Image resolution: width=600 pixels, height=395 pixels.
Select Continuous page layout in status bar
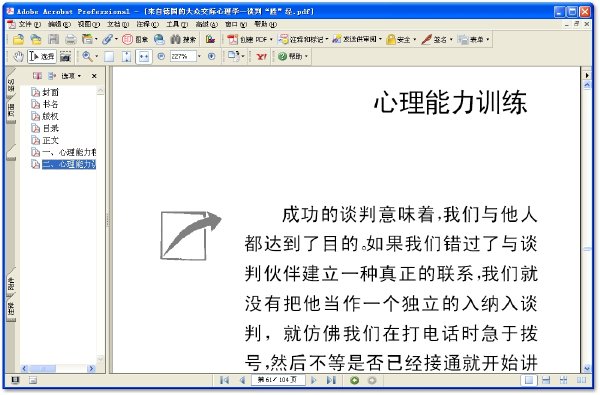[x=546, y=380]
